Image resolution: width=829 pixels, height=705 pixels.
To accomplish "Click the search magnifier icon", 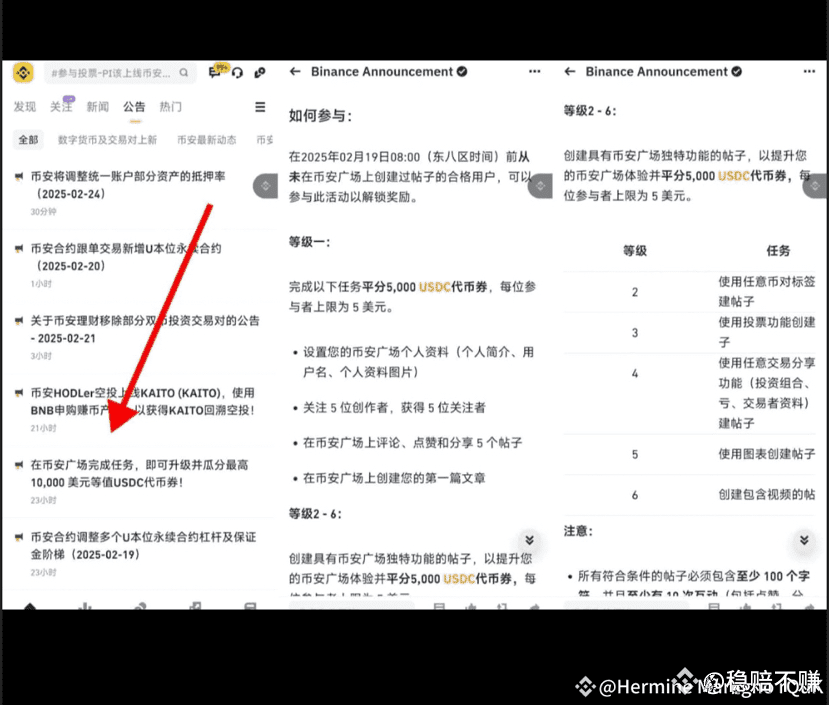I will pyautogui.click(x=183, y=72).
